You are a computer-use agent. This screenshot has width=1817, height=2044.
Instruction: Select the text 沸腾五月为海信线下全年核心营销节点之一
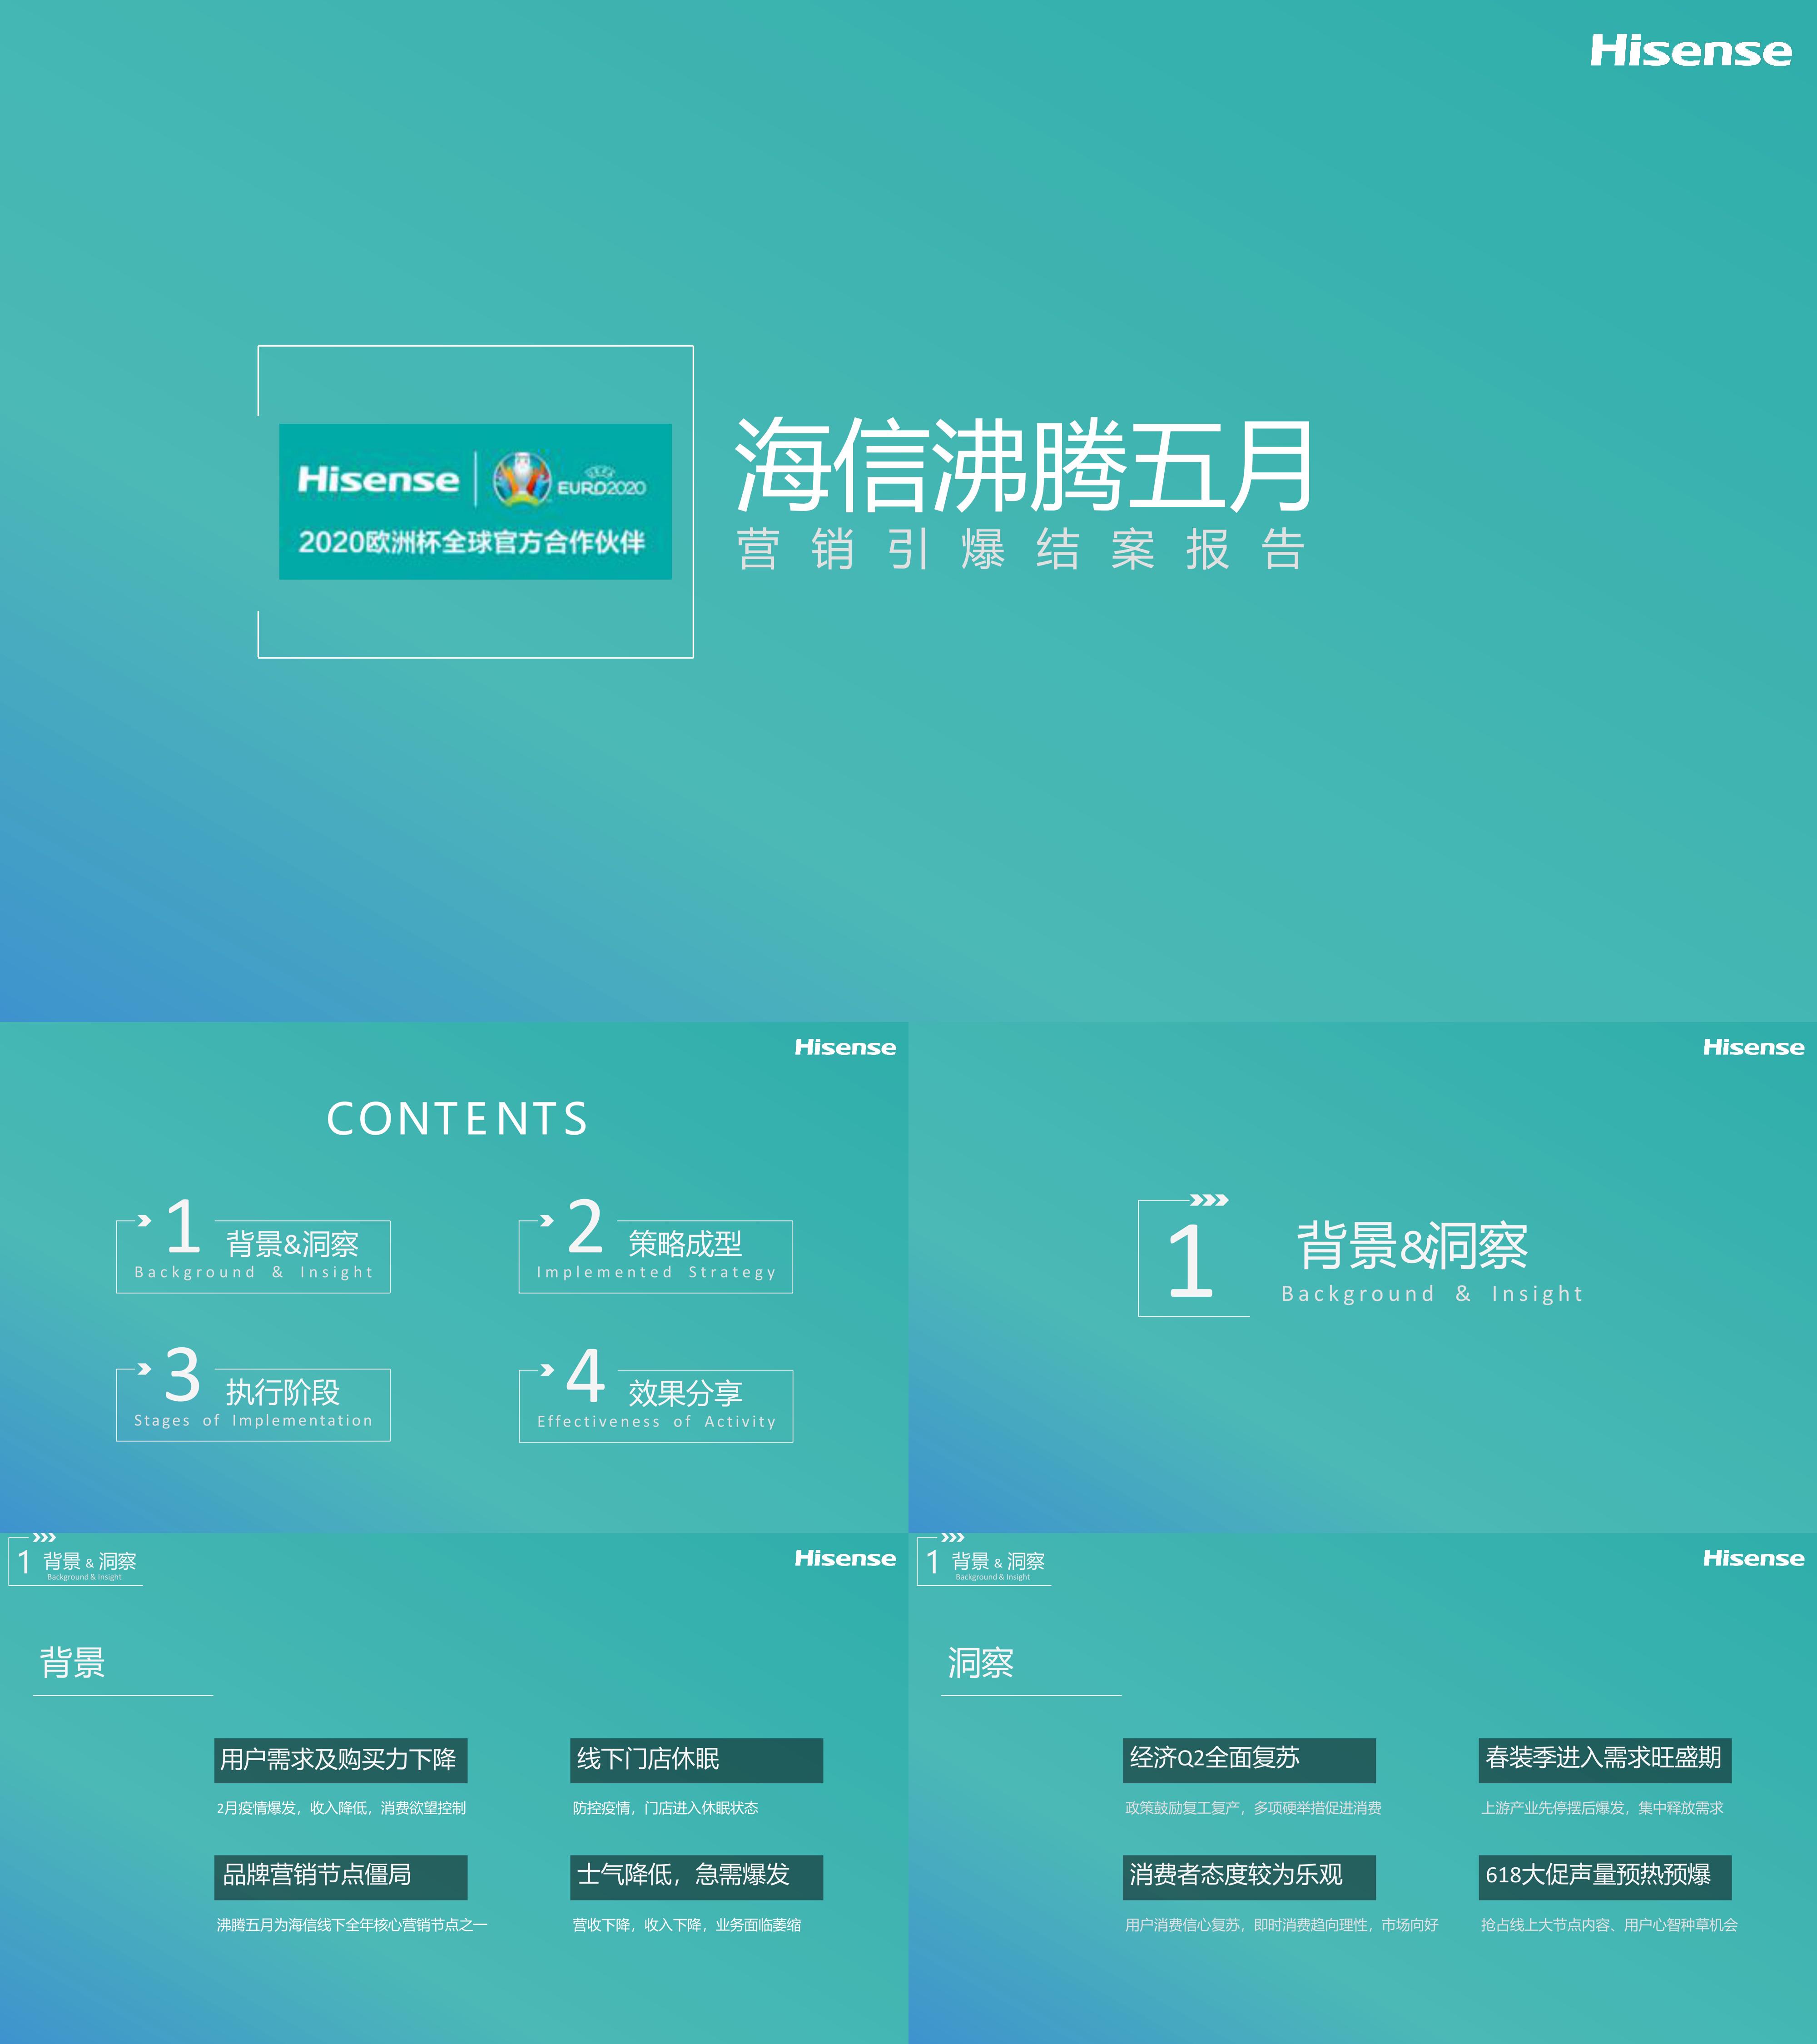click(352, 1925)
